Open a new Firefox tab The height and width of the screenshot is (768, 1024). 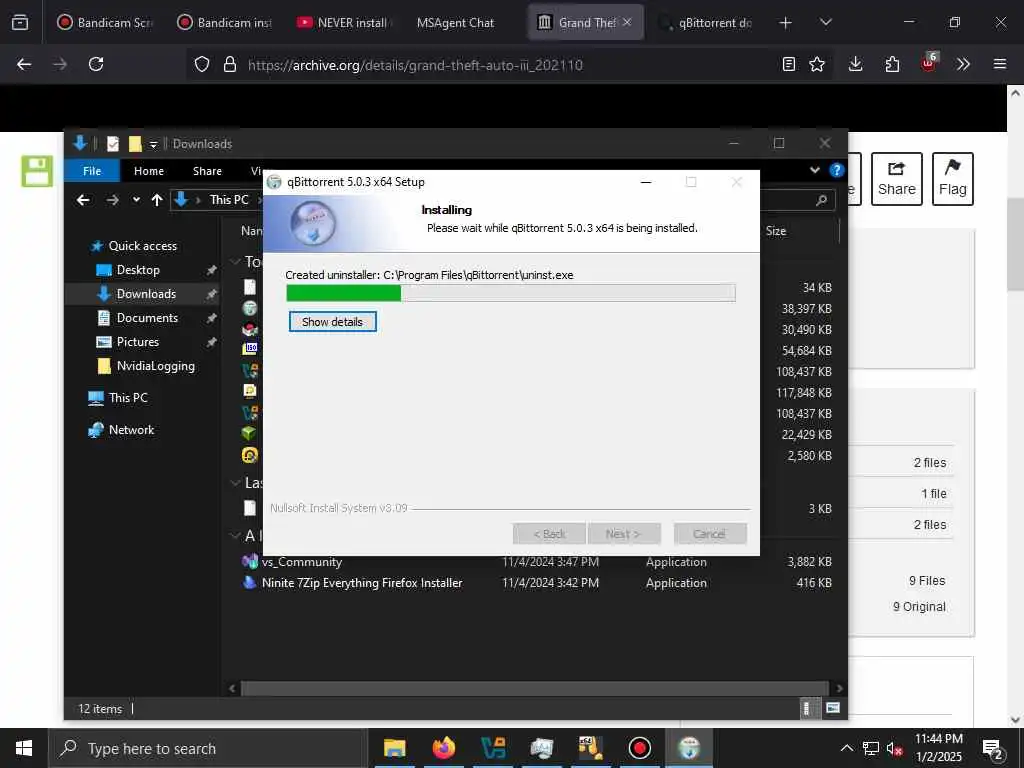click(785, 23)
